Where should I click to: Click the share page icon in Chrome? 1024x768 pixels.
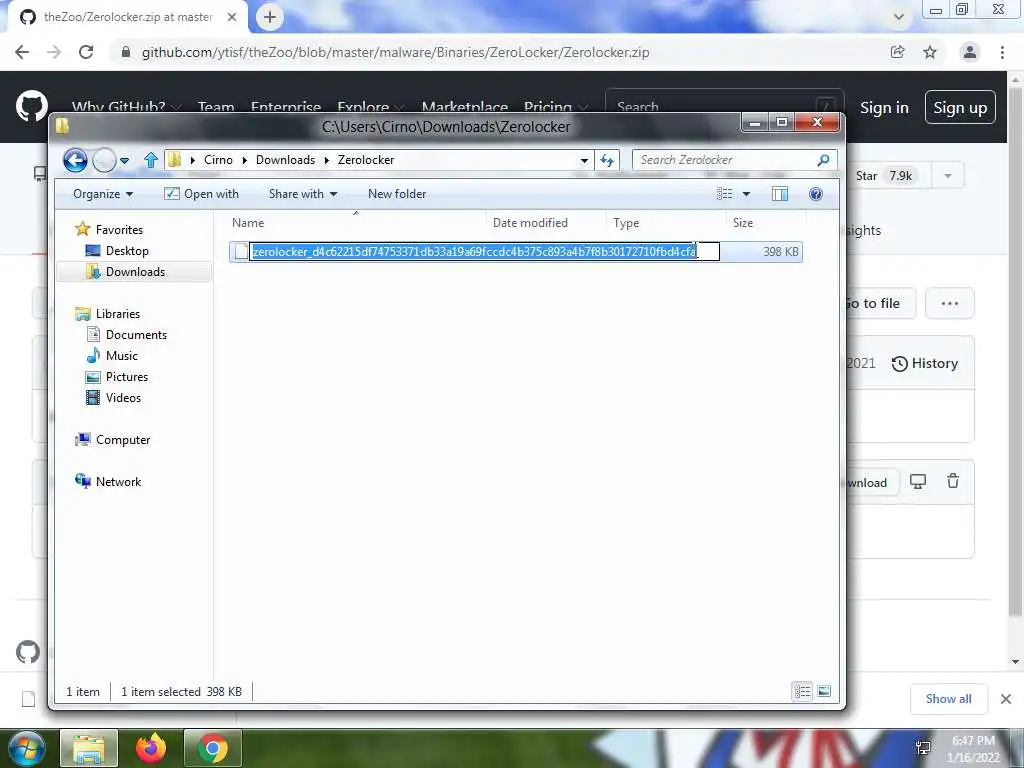point(898,52)
